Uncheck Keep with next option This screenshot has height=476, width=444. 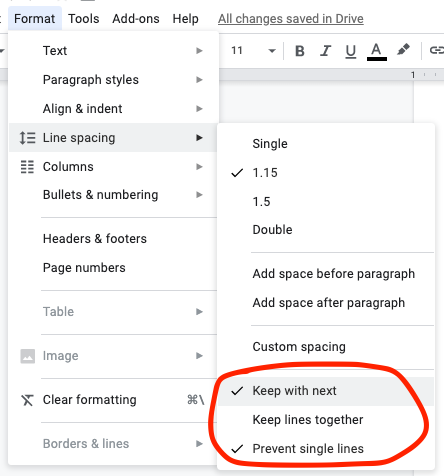click(x=325, y=391)
